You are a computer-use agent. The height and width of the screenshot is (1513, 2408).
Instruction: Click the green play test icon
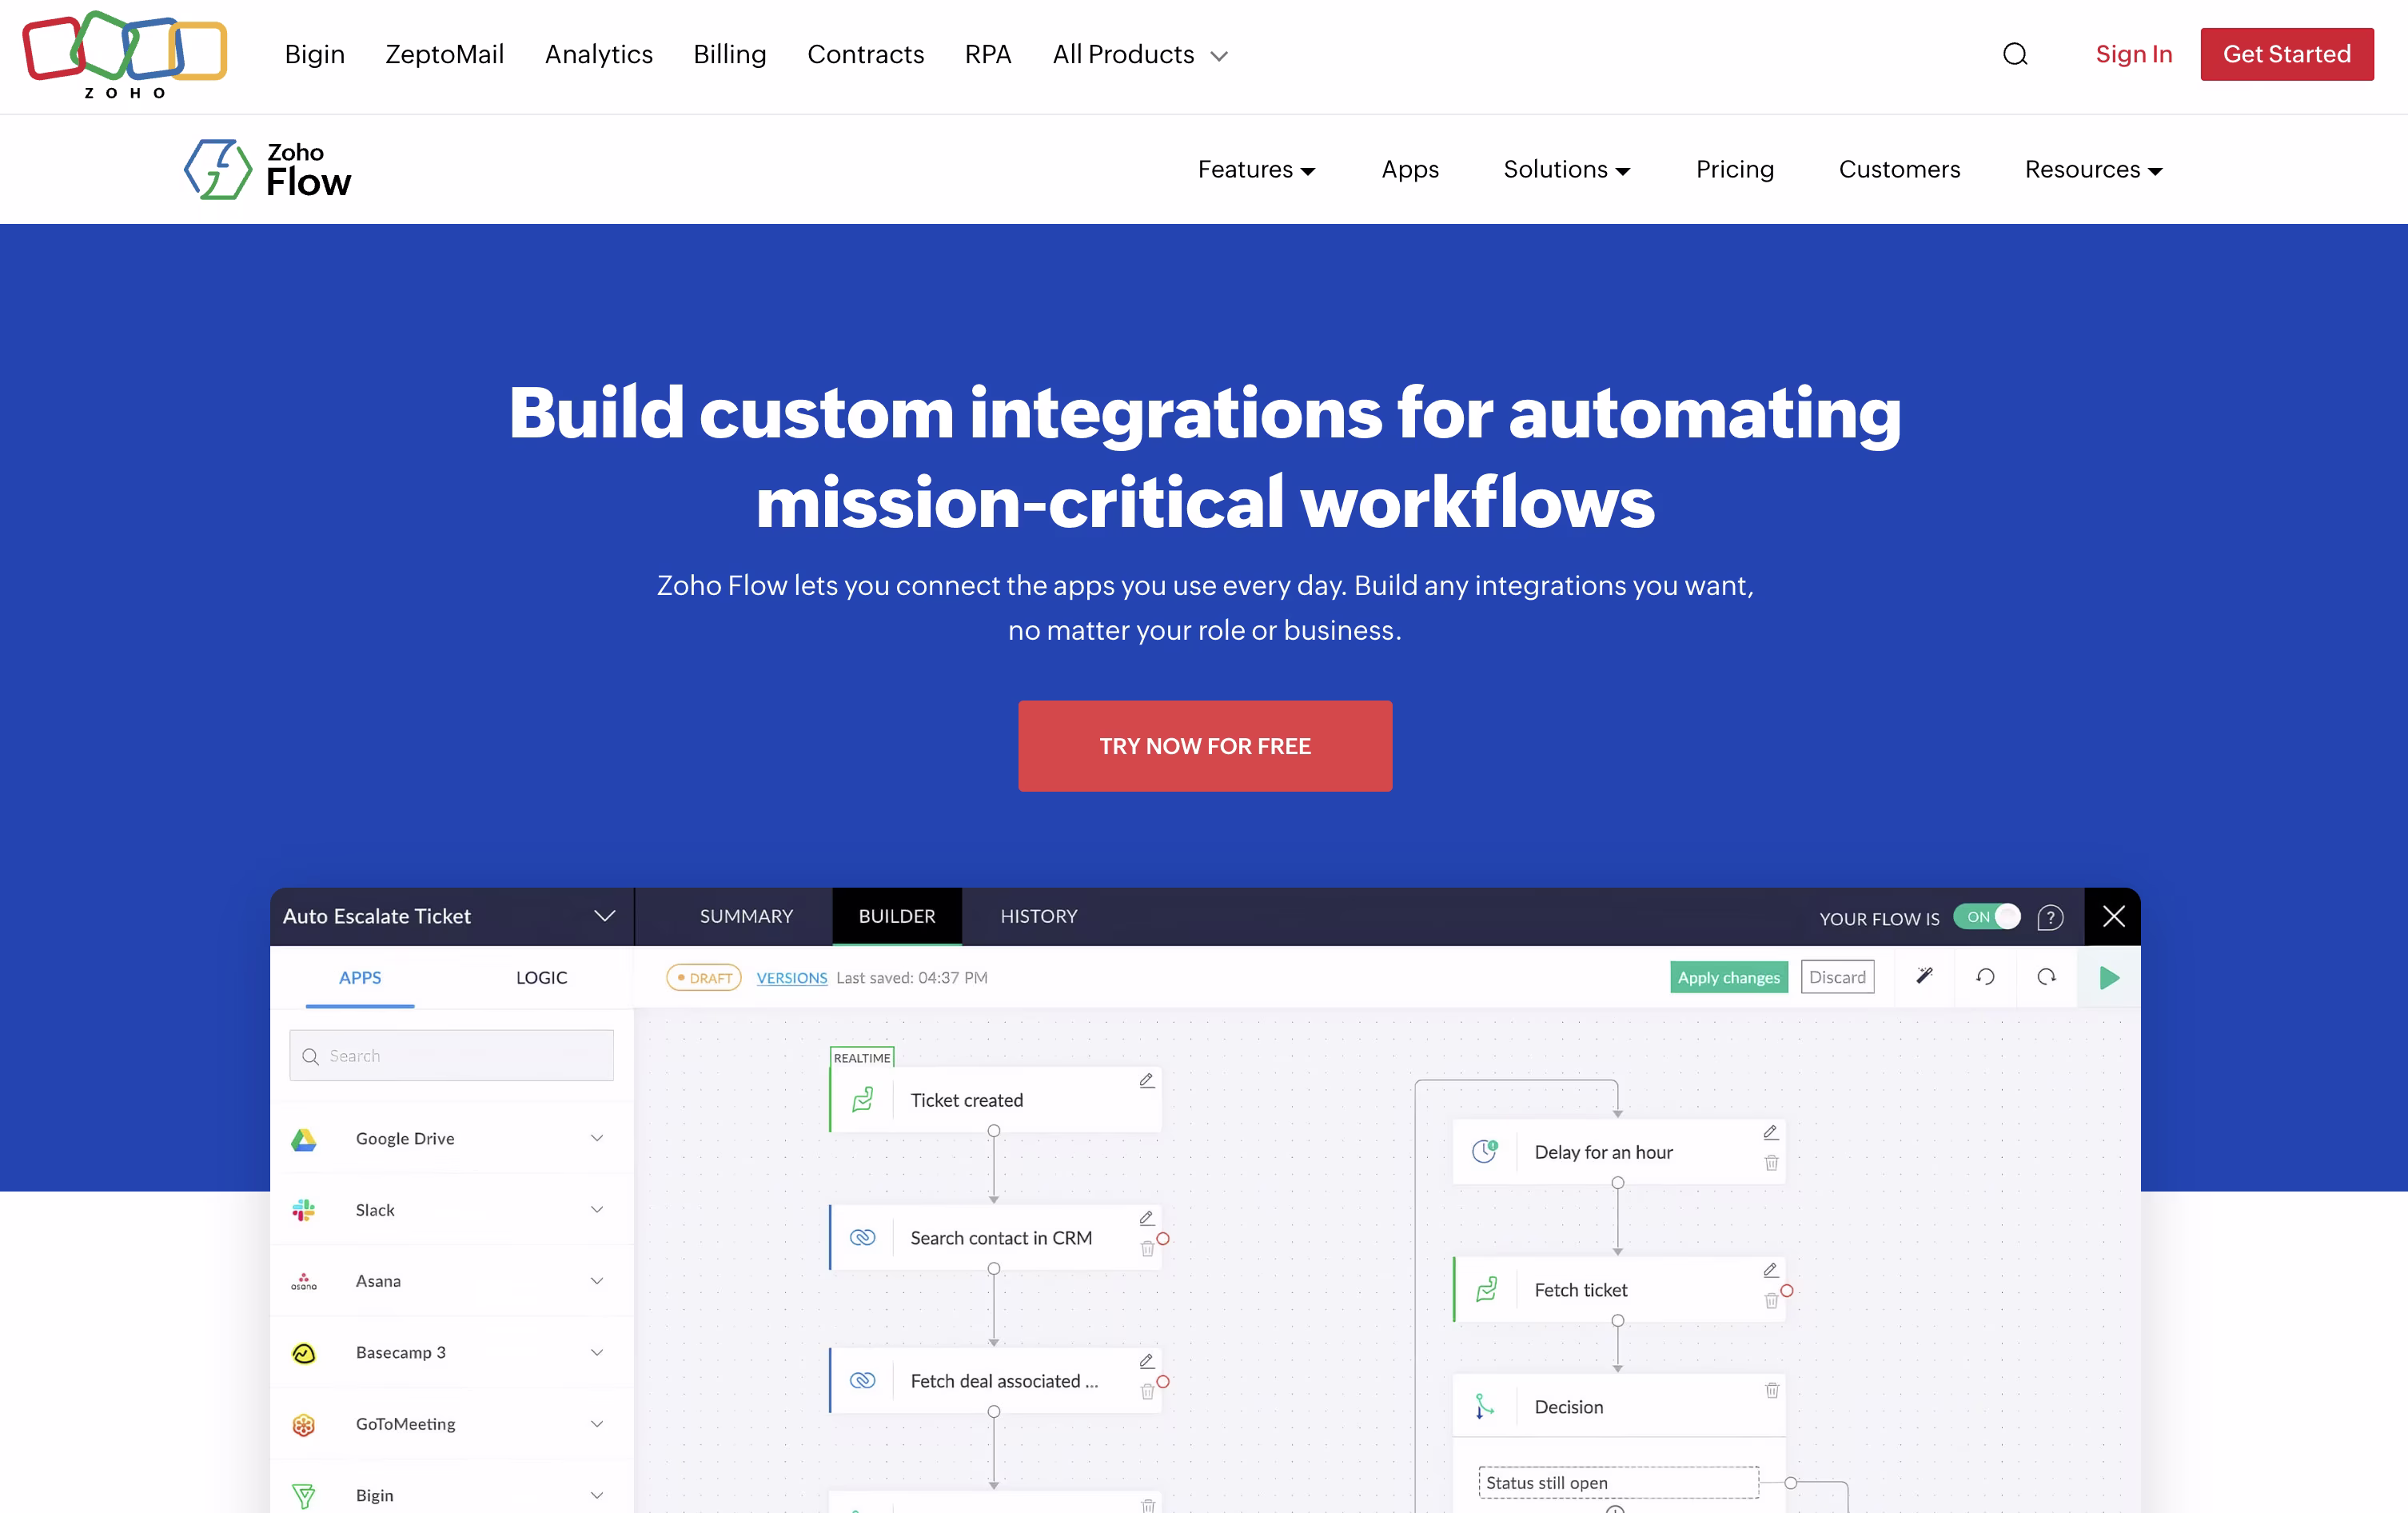point(2109,977)
